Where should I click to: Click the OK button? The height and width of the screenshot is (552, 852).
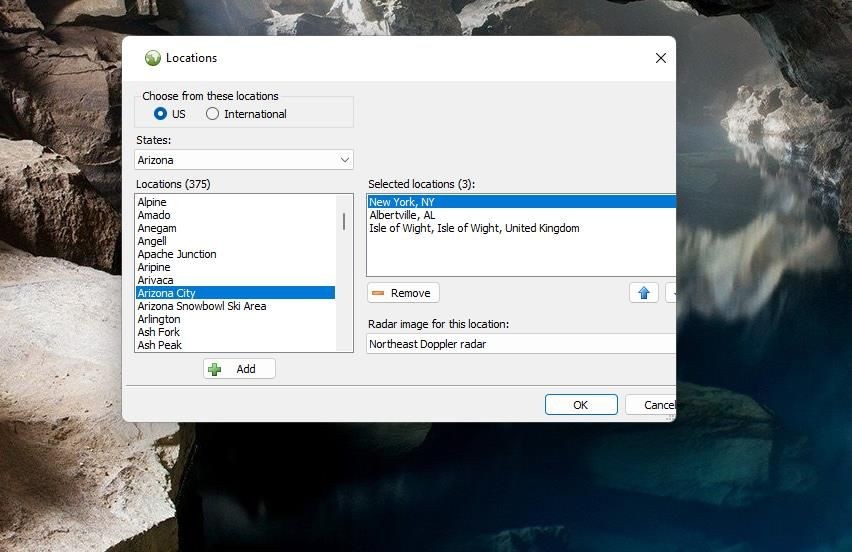(581, 405)
